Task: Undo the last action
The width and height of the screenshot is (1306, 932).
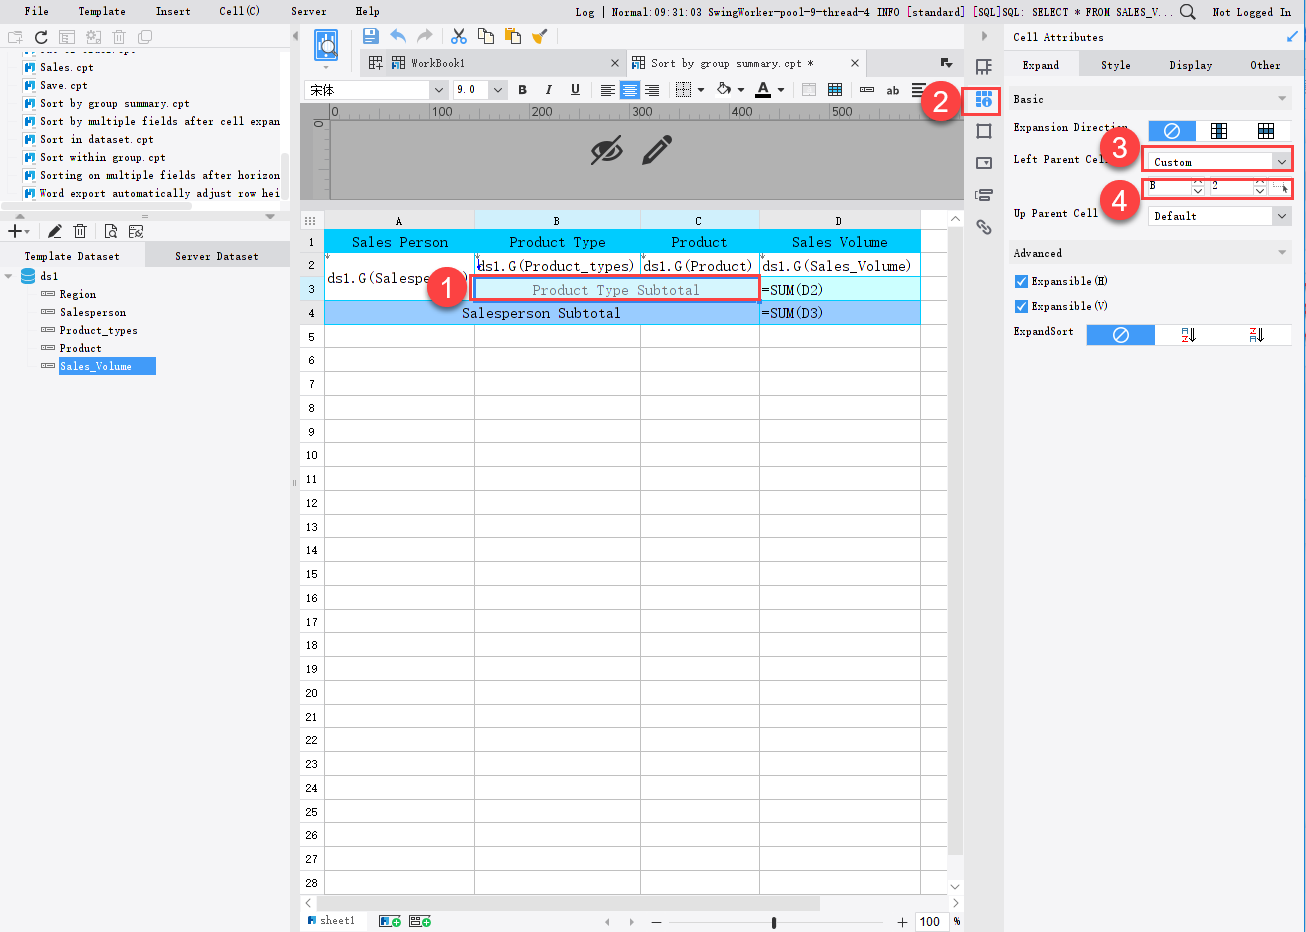Action: [x=398, y=36]
